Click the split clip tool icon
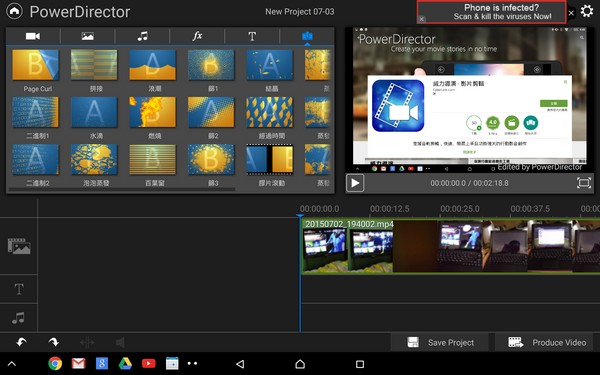This screenshot has height=375, width=600. 87,342
